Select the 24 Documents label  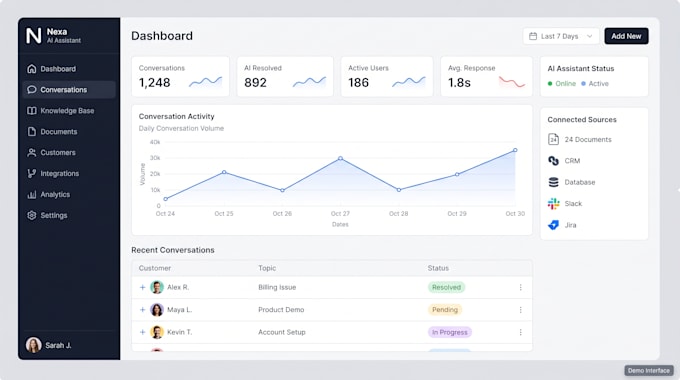[x=588, y=140]
